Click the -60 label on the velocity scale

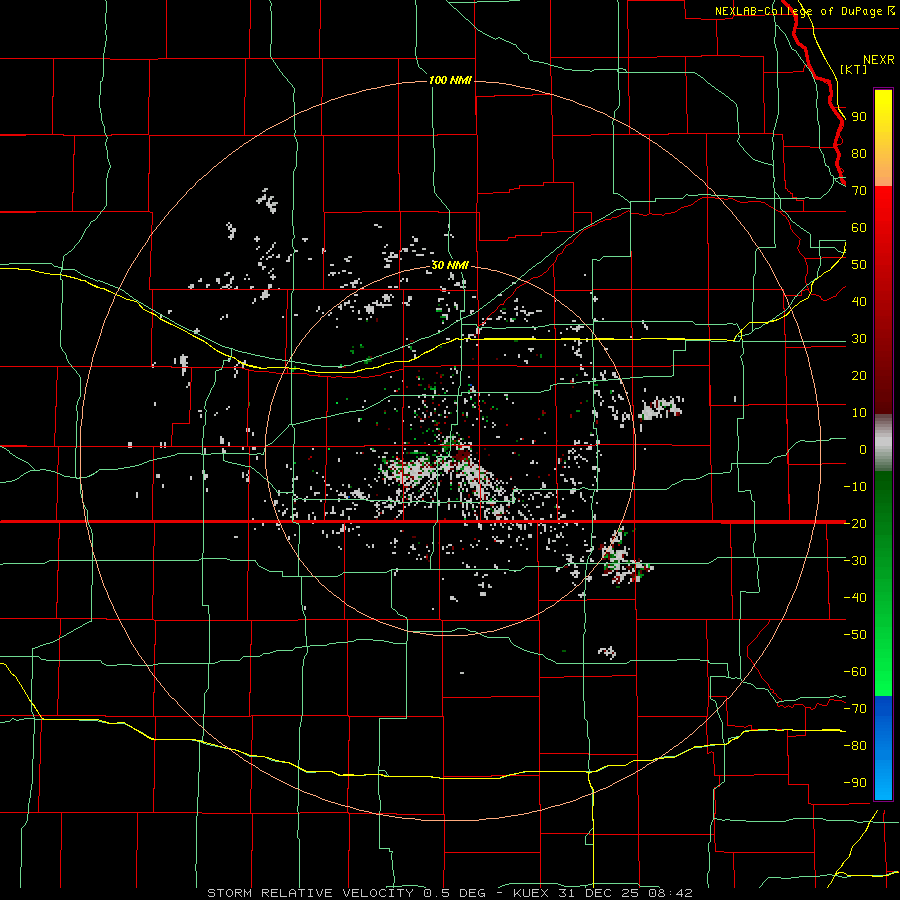(855, 672)
